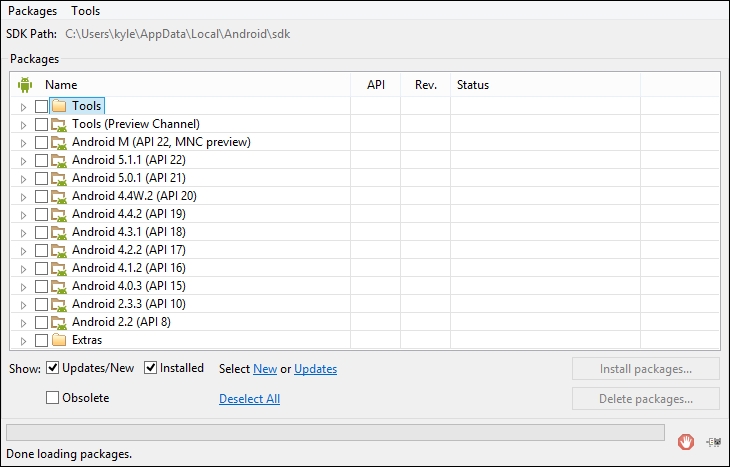
Task: Click the Tools (Preview Channel) package icon
Action: pyautogui.click(x=59, y=124)
